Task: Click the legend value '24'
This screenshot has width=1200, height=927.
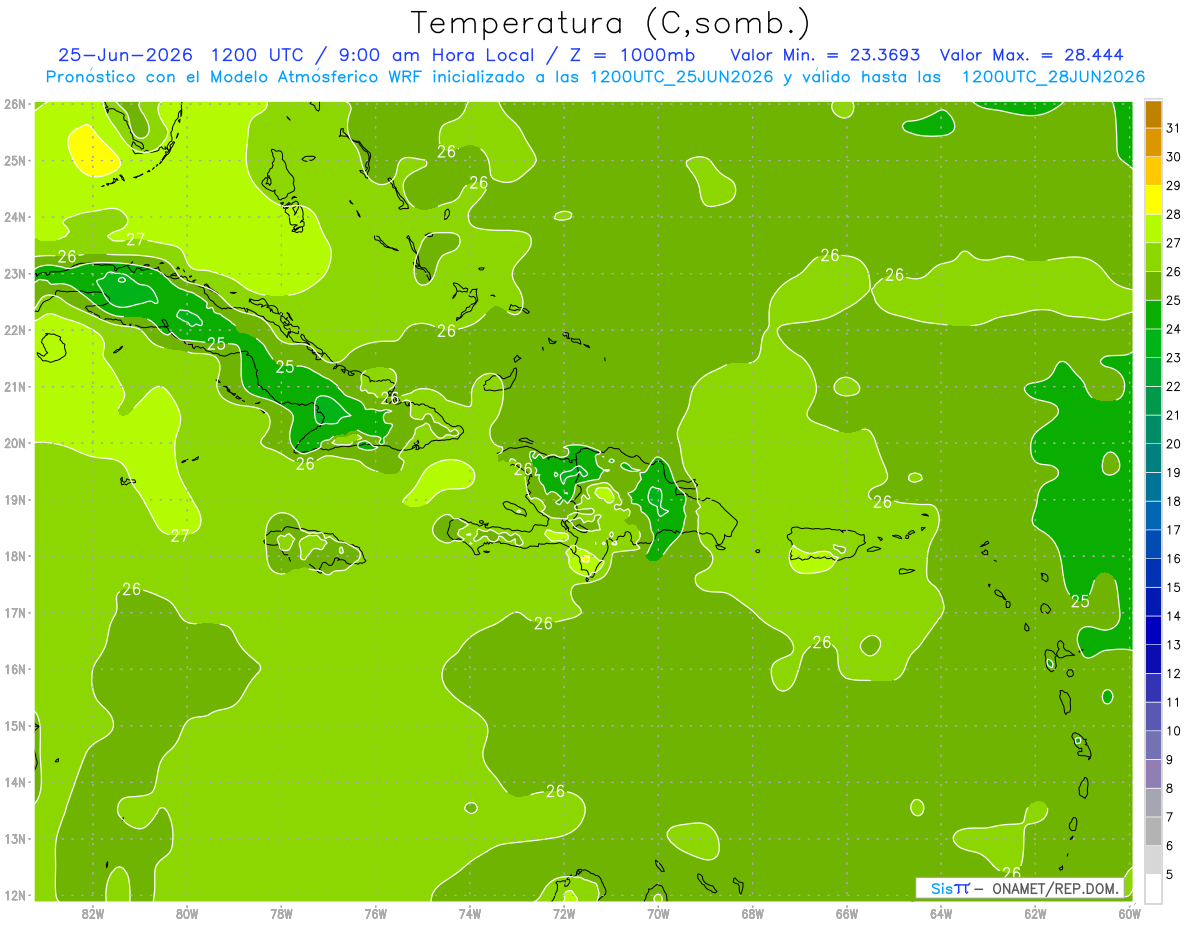Action: click(1173, 329)
